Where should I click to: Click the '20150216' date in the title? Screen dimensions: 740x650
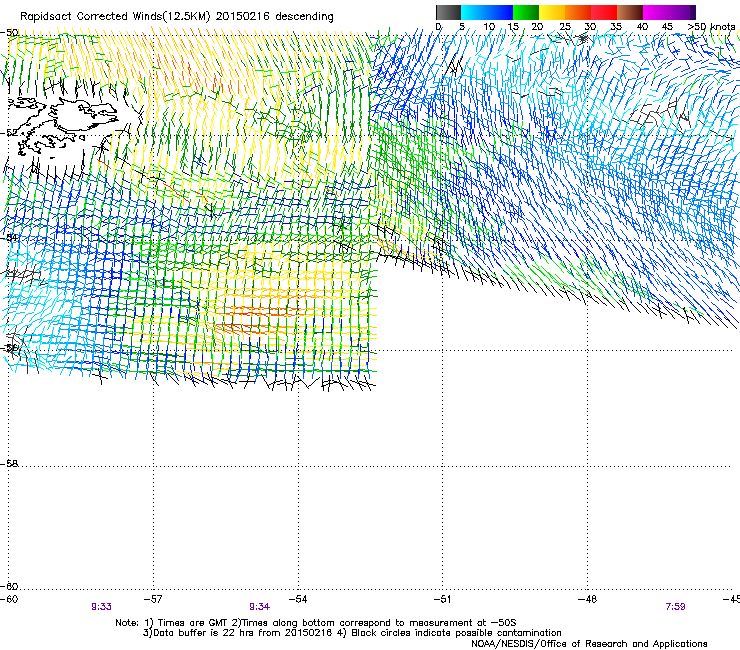point(243,17)
